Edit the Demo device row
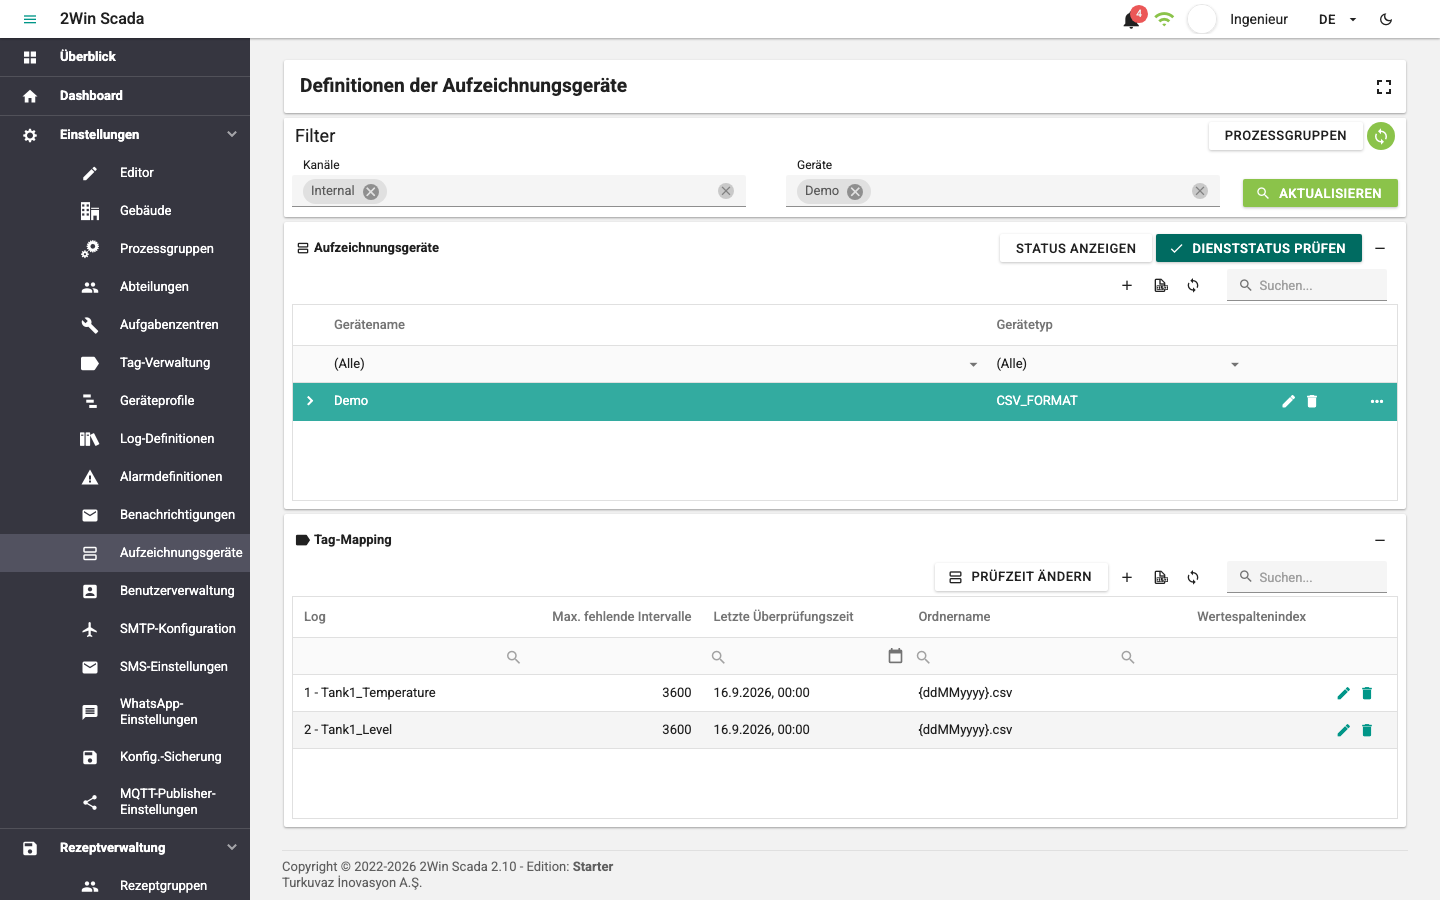The width and height of the screenshot is (1440, 900). coord(1289,401)
